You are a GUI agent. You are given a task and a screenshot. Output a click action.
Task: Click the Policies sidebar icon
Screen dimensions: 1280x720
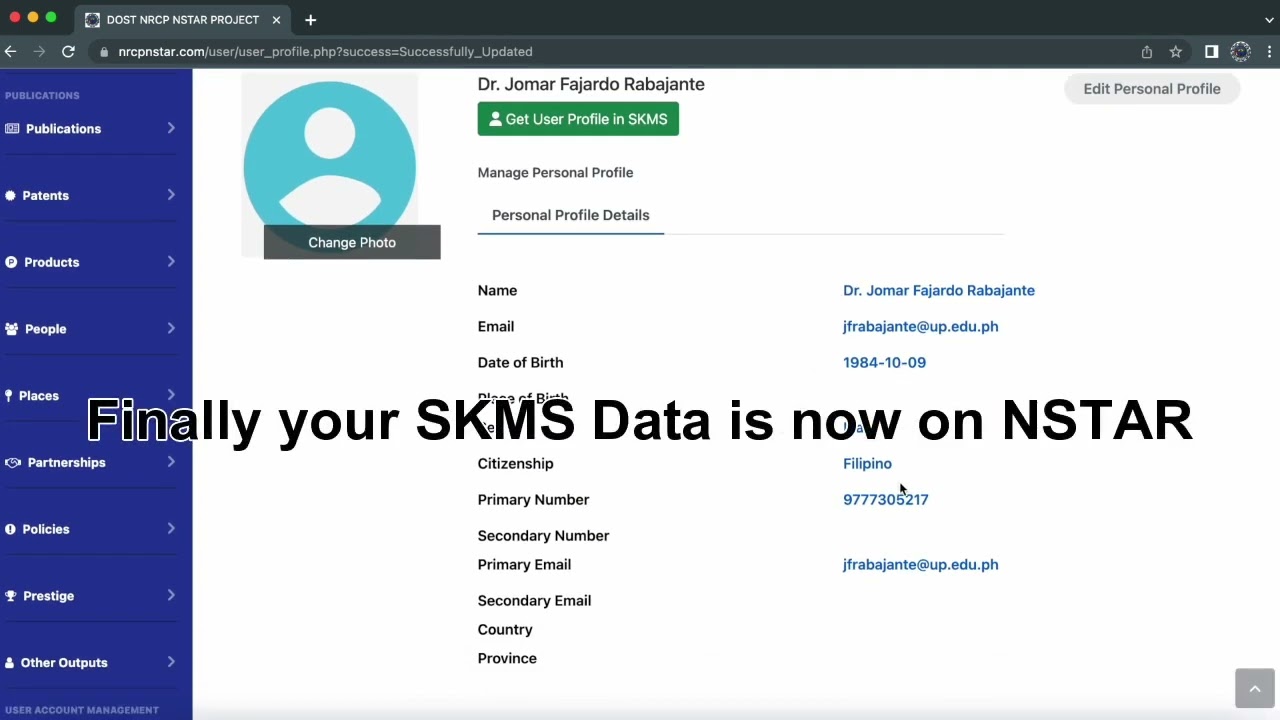pyautogui.click(x=11, y=529)
